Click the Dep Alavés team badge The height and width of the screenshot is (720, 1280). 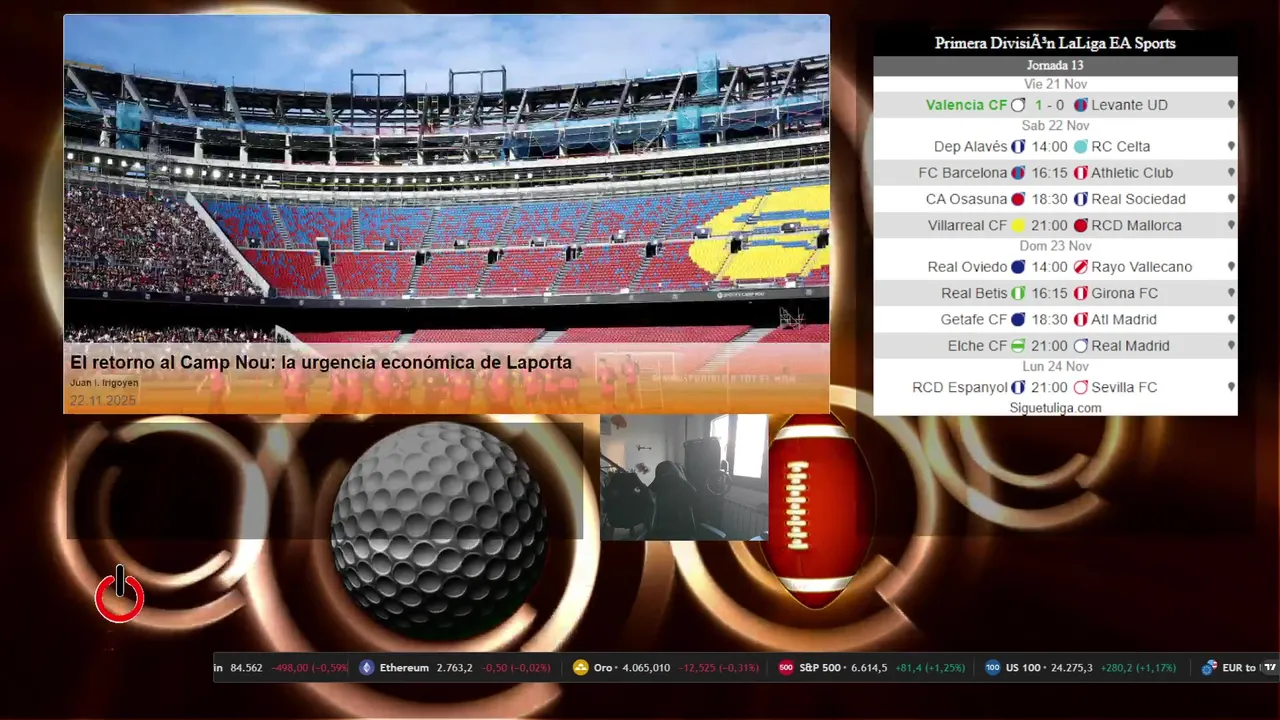pos(1018,146)
